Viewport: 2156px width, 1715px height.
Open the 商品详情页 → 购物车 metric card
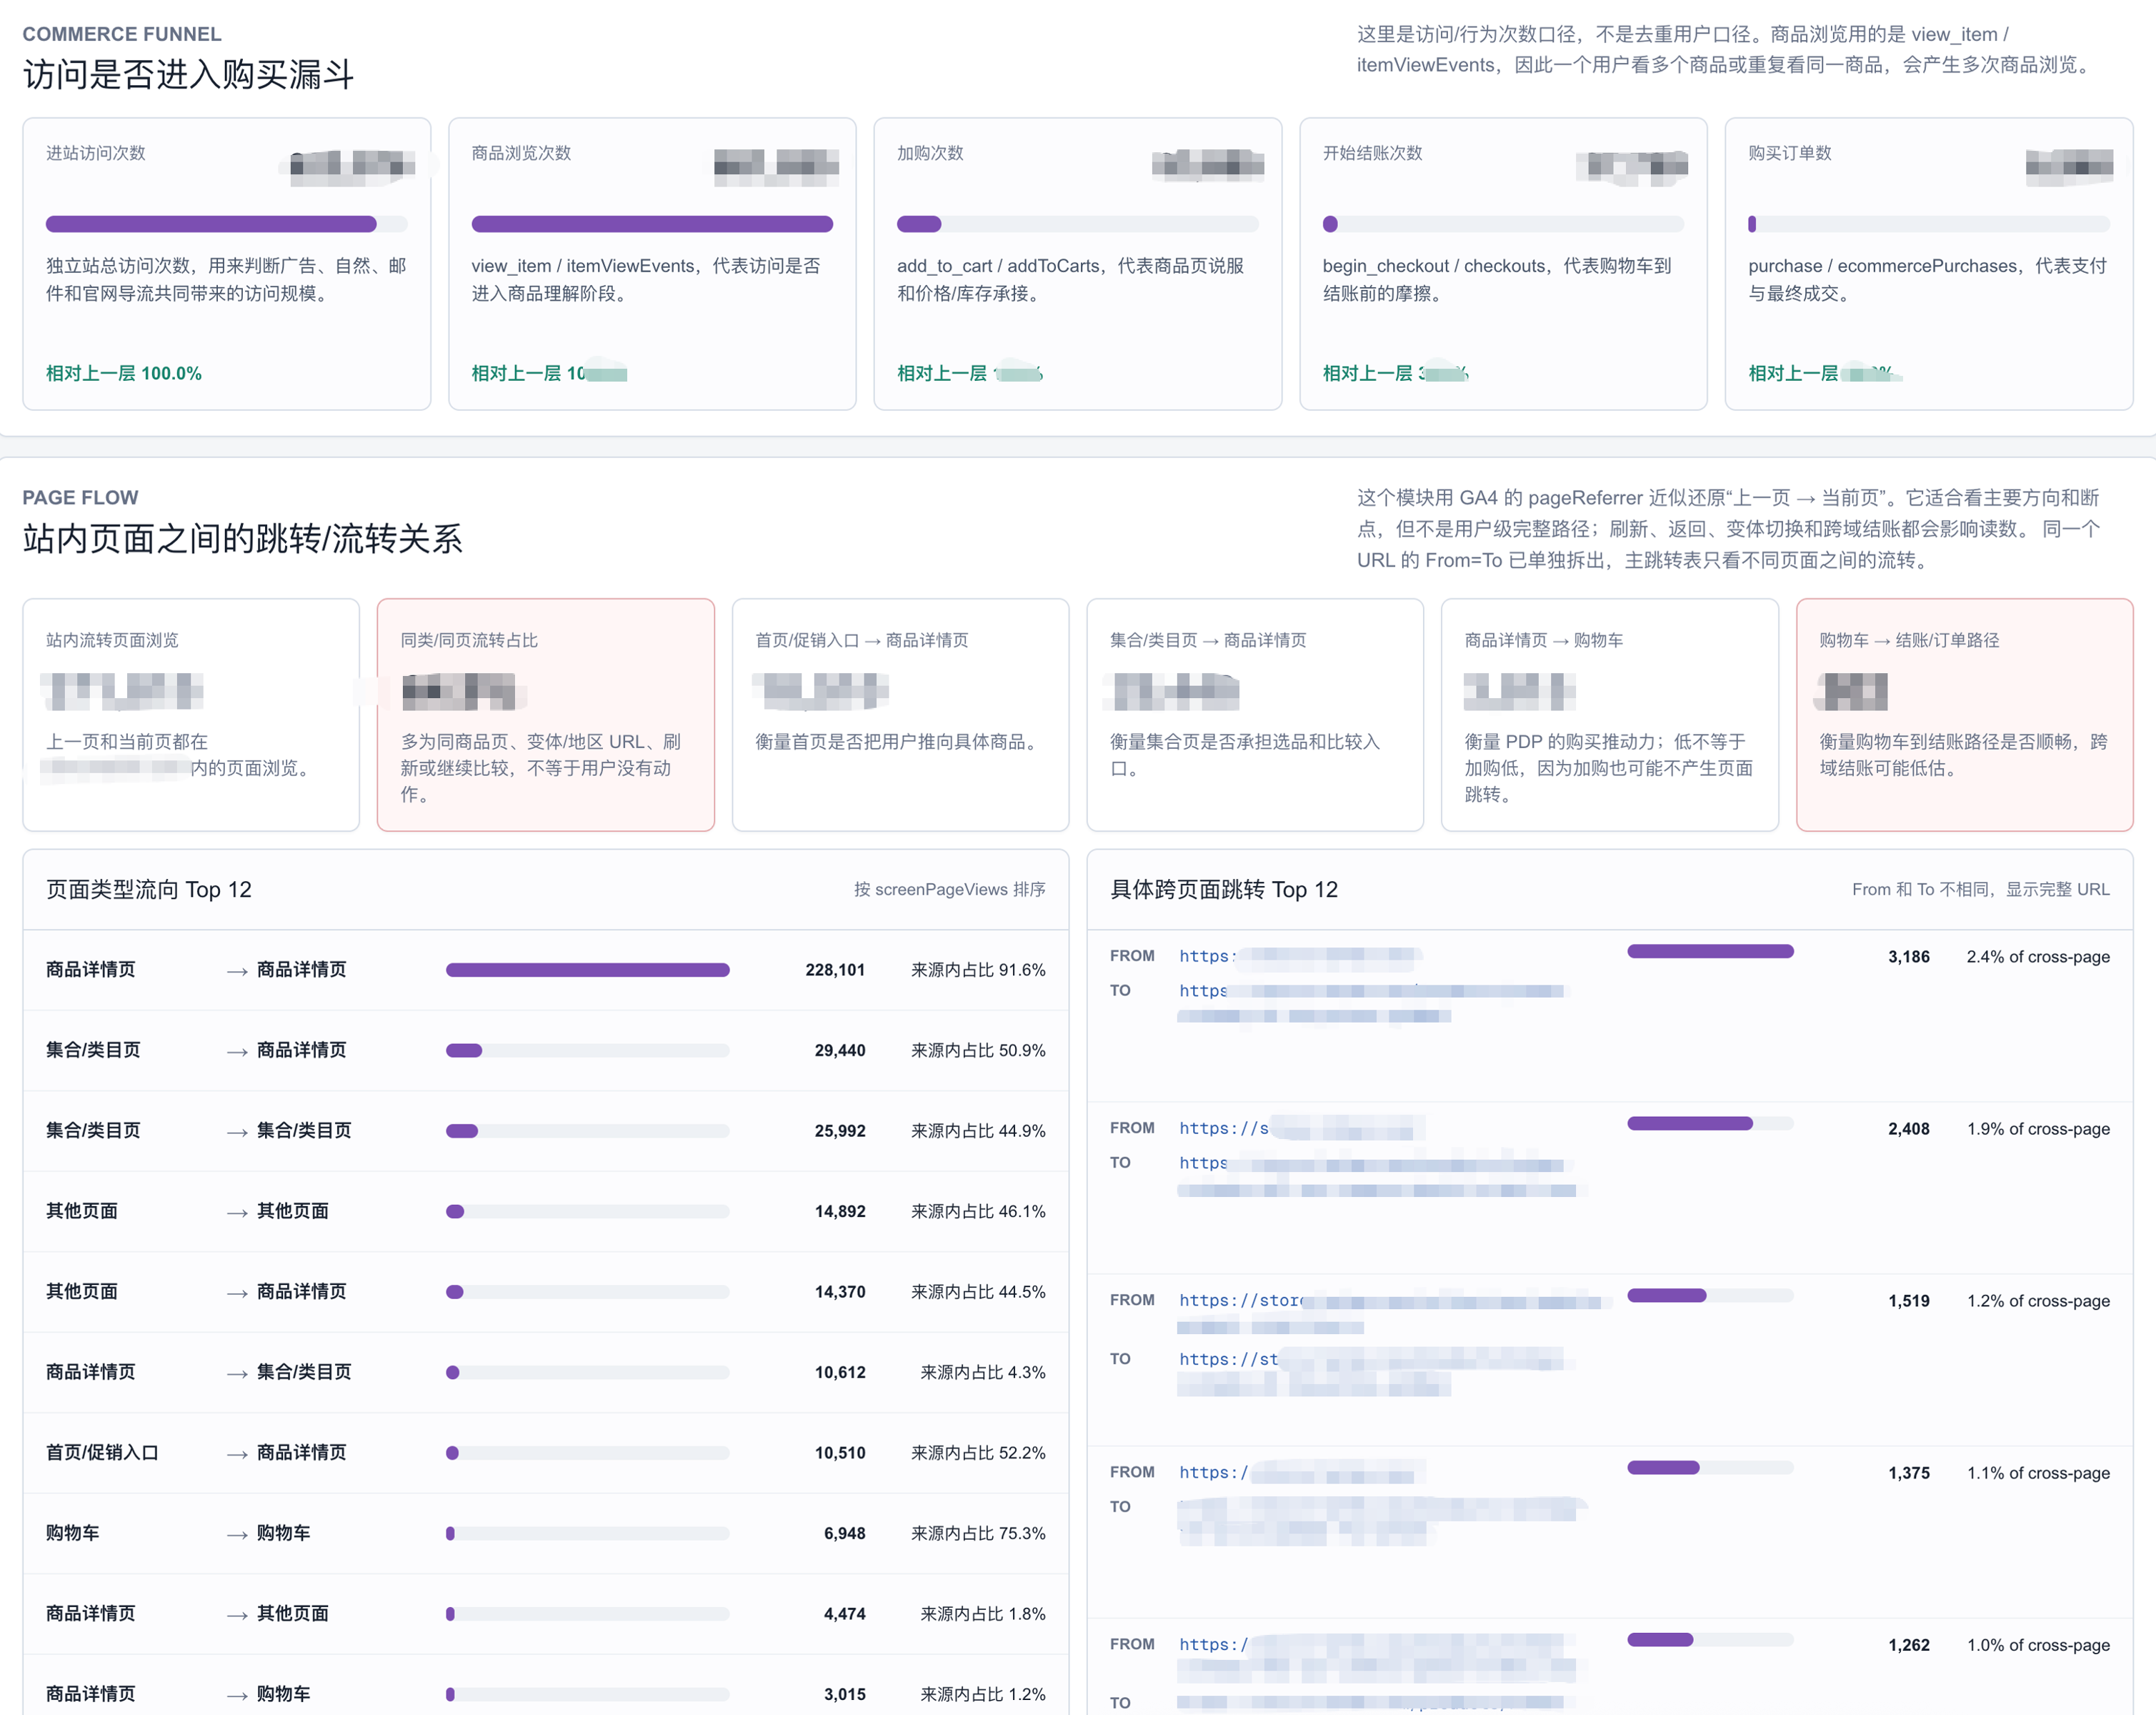coord(1609,715)
